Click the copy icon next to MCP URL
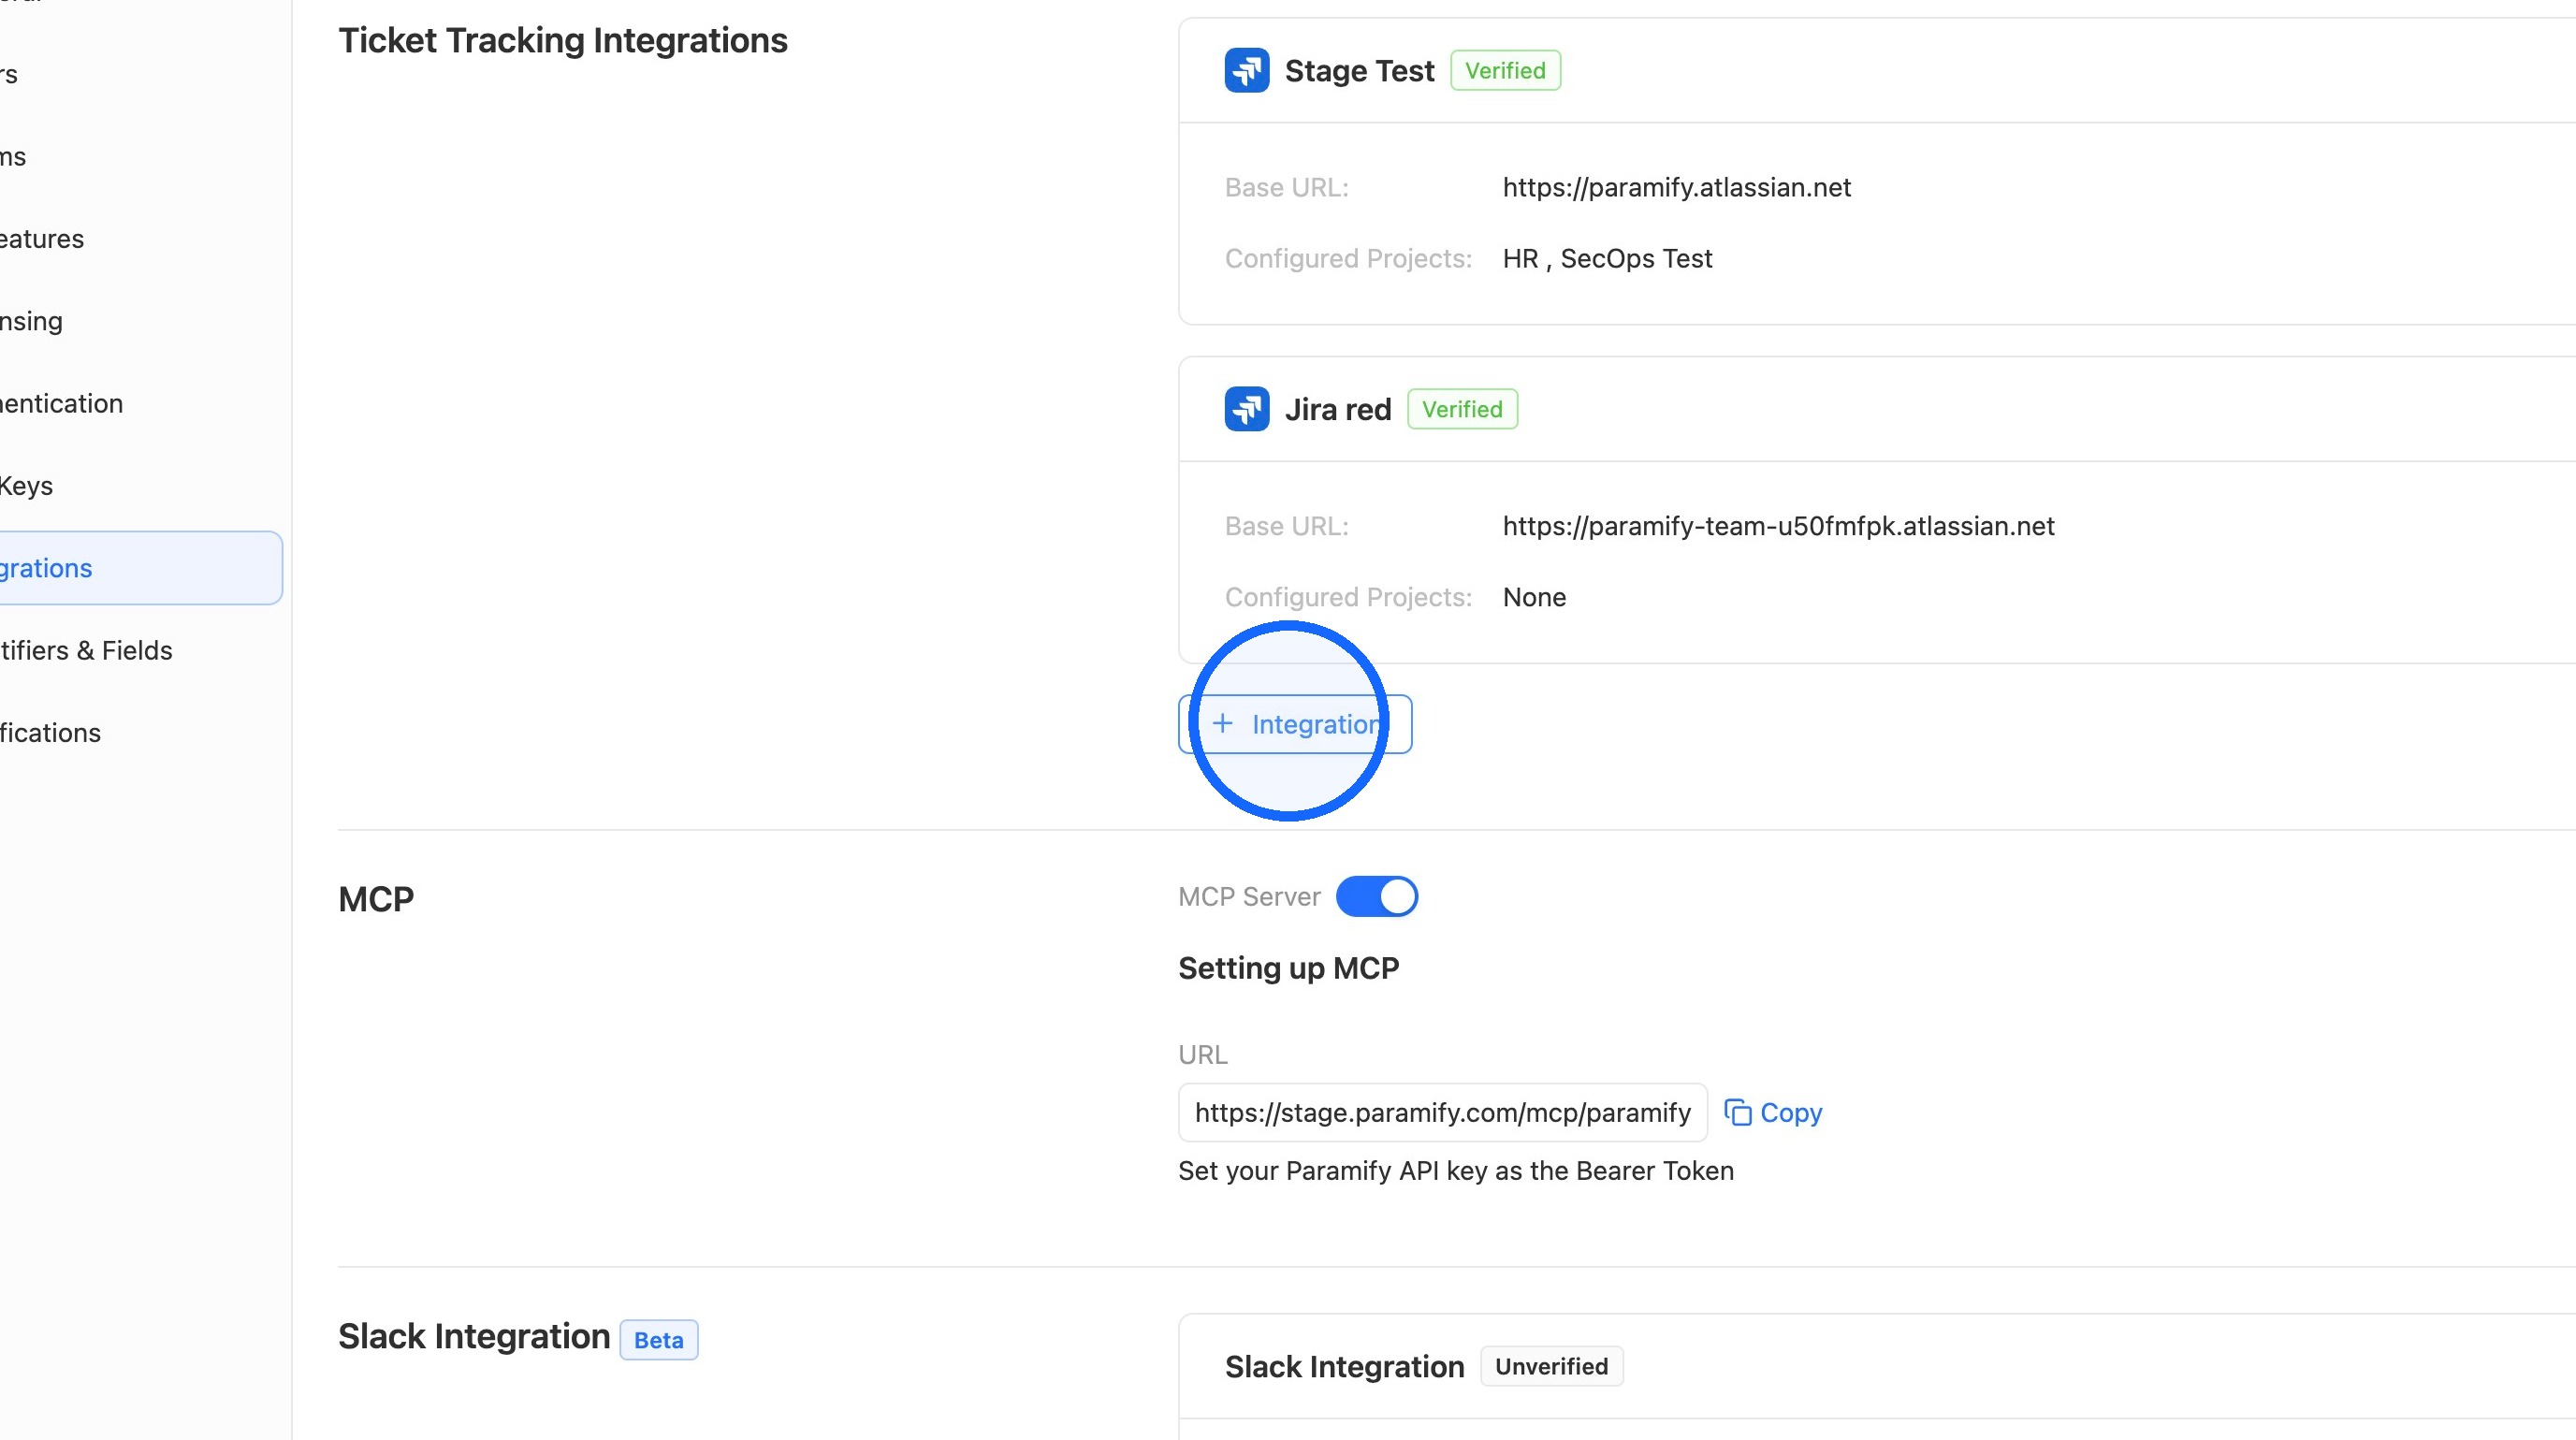The height and width of the screenshot is (1440, 2576). (1738, 1112)
